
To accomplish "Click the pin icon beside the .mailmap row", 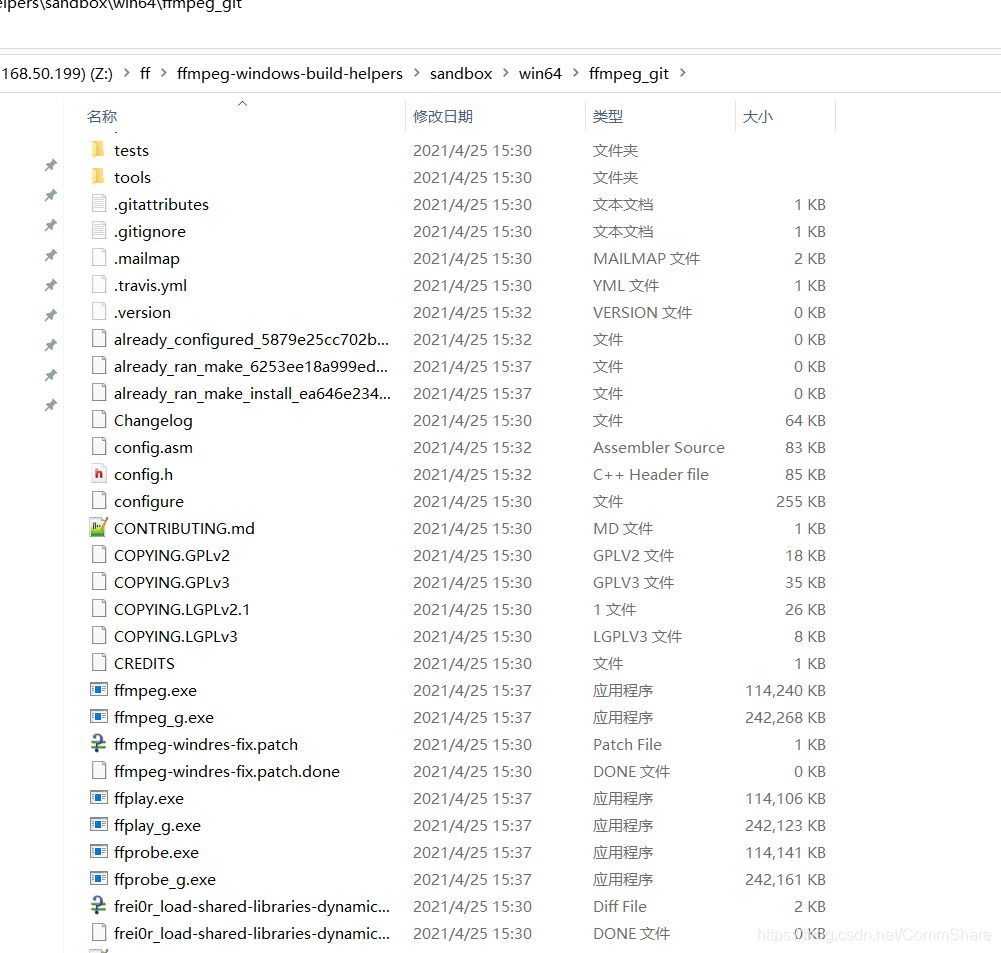I will pyautogui.click(x=50, y=255).
